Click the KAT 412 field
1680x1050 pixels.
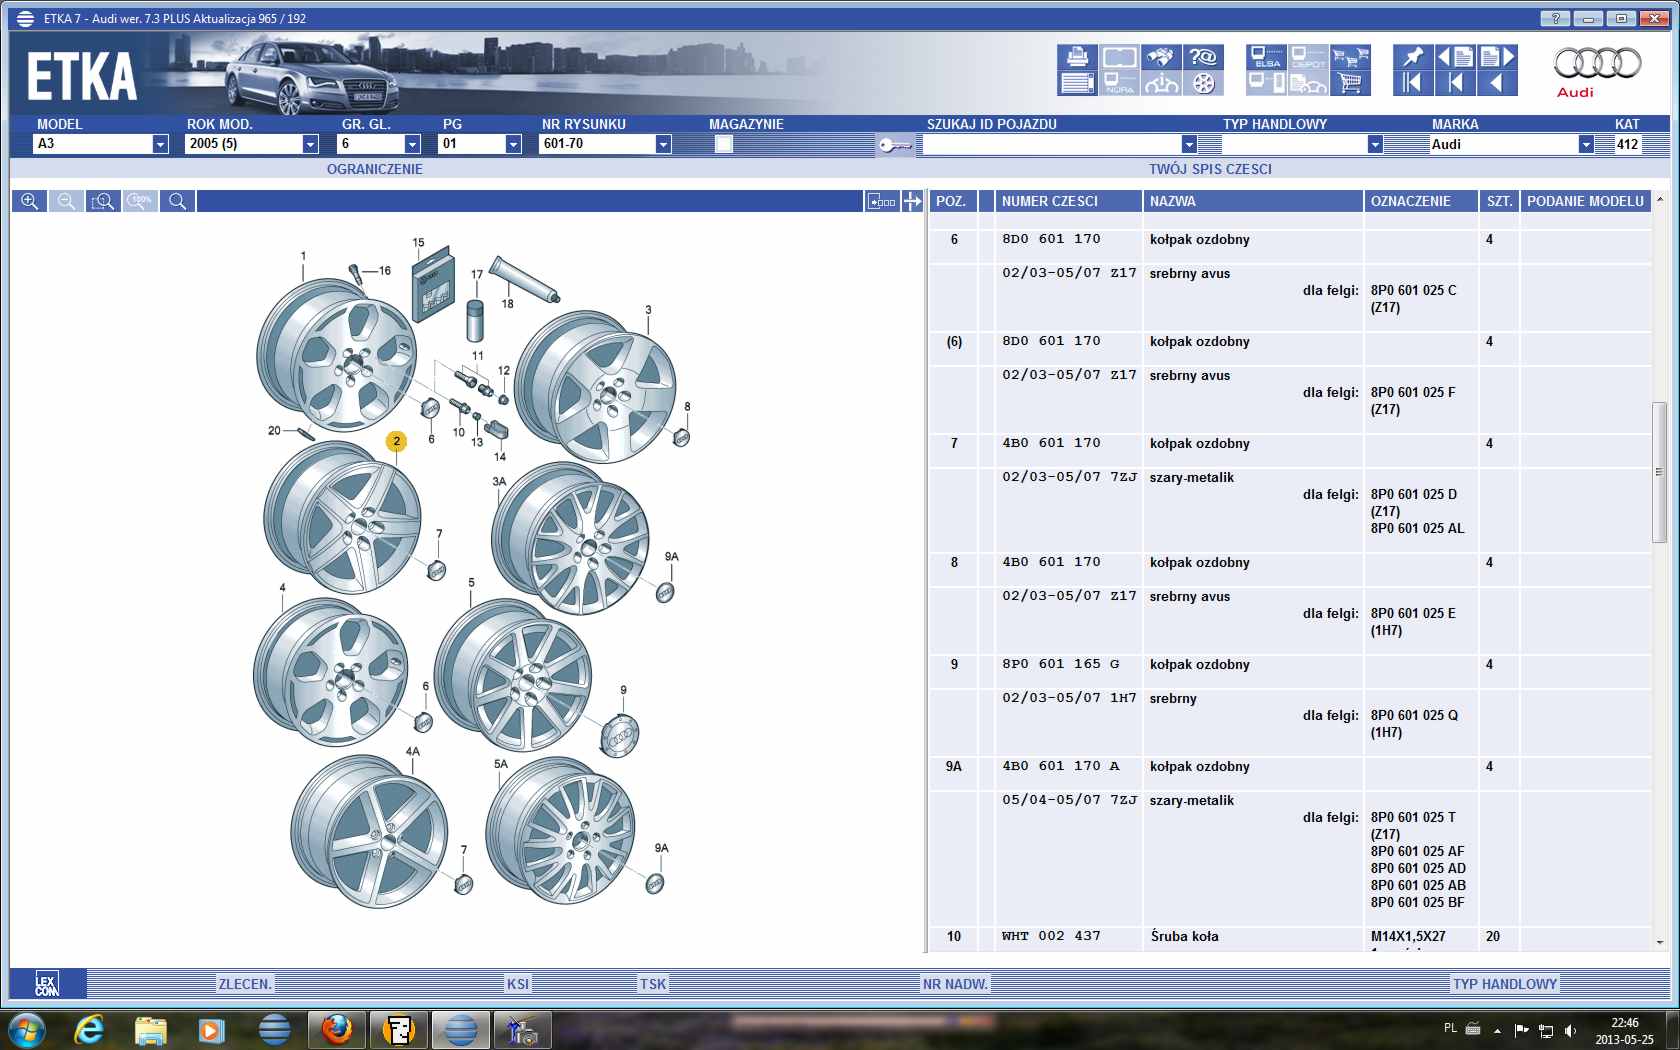1627,144
